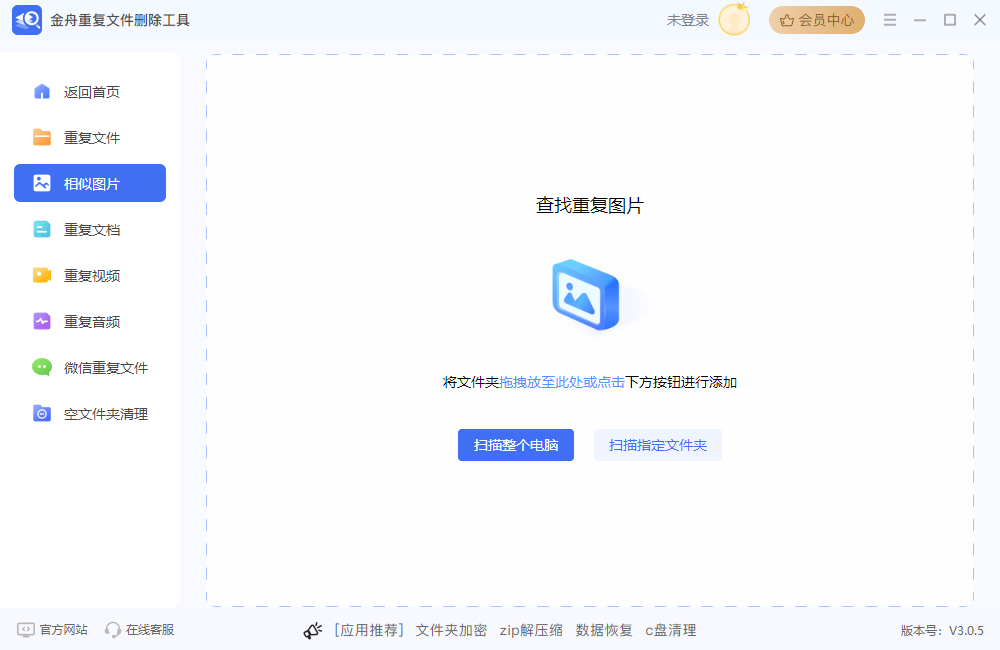Screen dimensions: 1000x650
Task: Click the video camera icon for 重复视频
Action: [41, 275]
